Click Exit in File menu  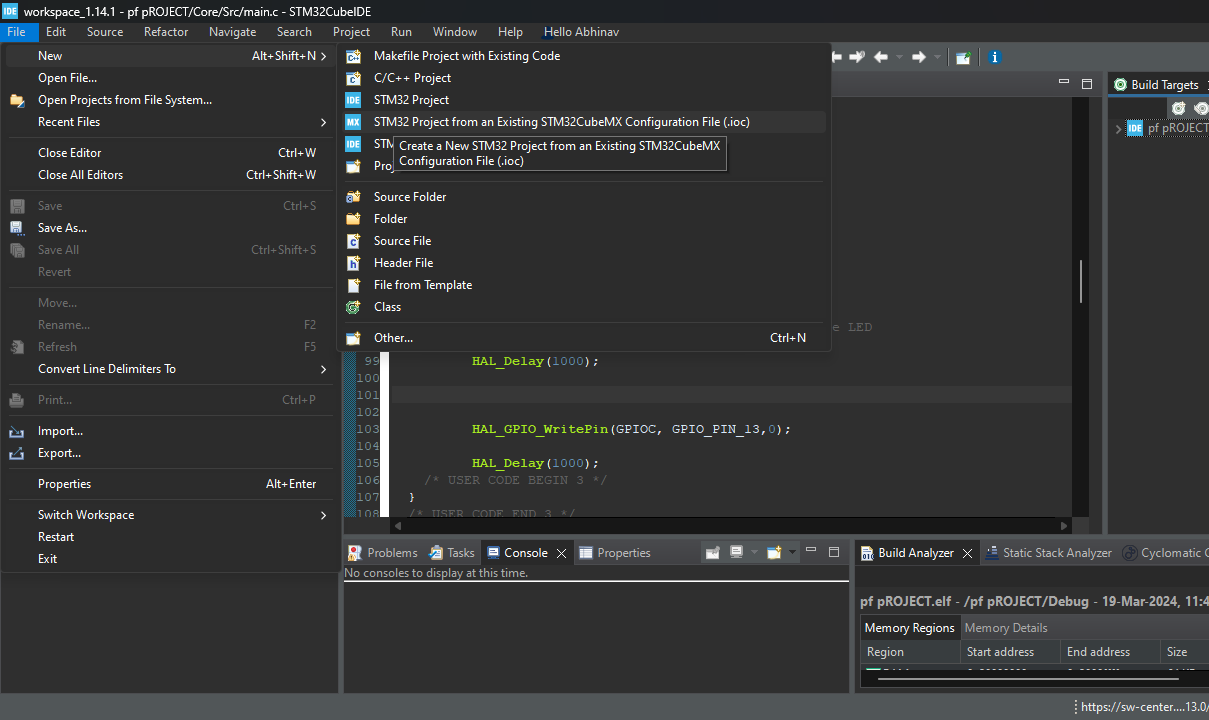coord(170,559)
